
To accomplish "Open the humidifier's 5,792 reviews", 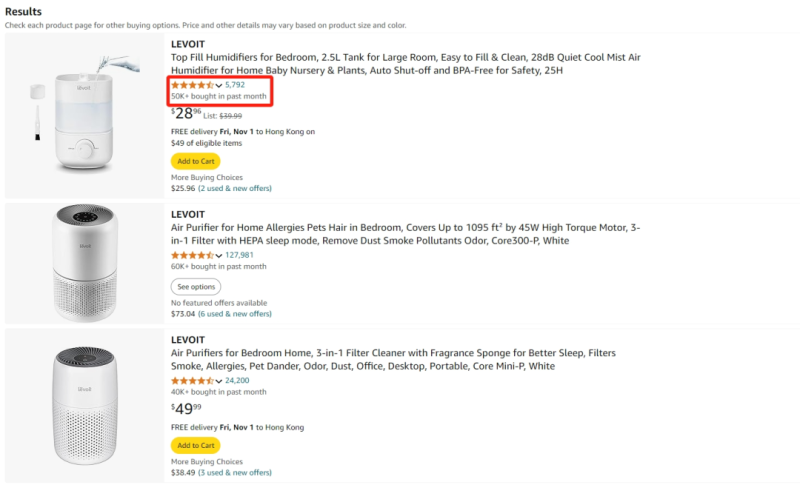I will 235,86.
